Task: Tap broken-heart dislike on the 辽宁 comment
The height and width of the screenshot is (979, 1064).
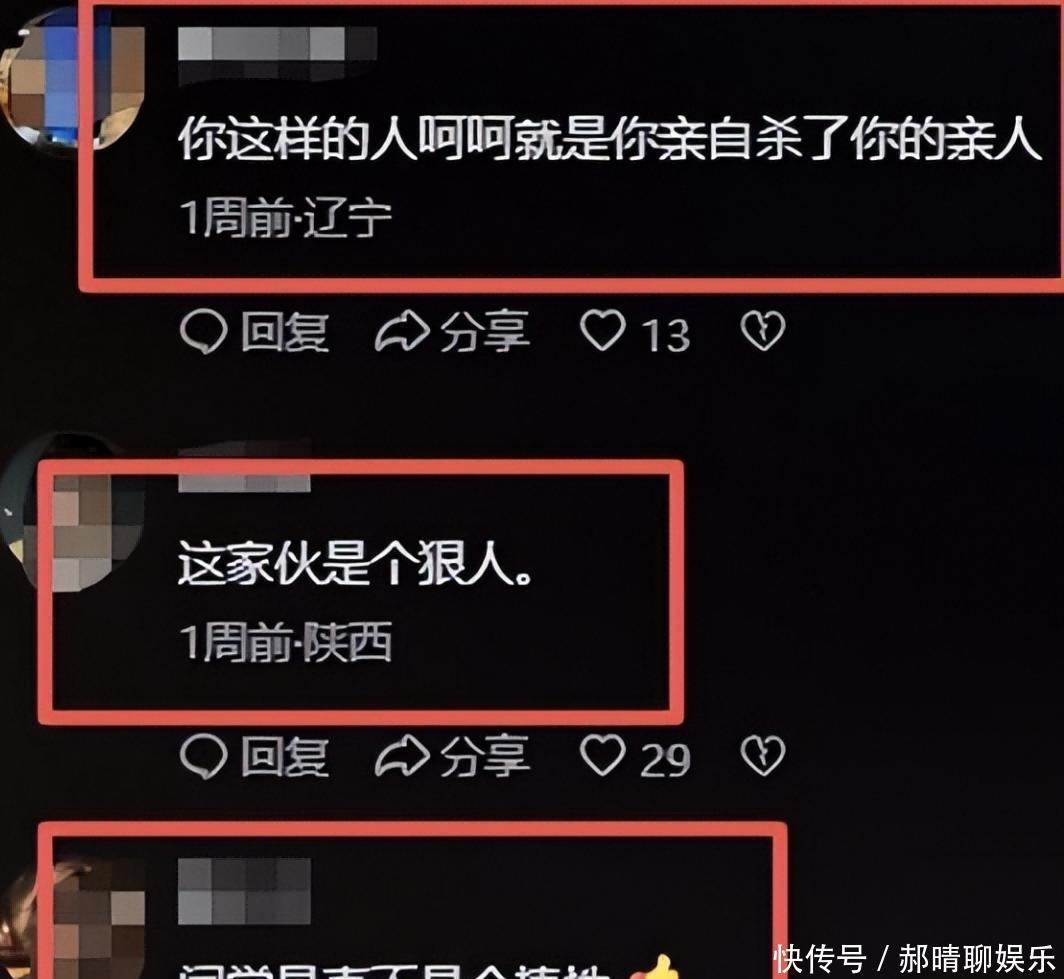Action: pos(763,331)
